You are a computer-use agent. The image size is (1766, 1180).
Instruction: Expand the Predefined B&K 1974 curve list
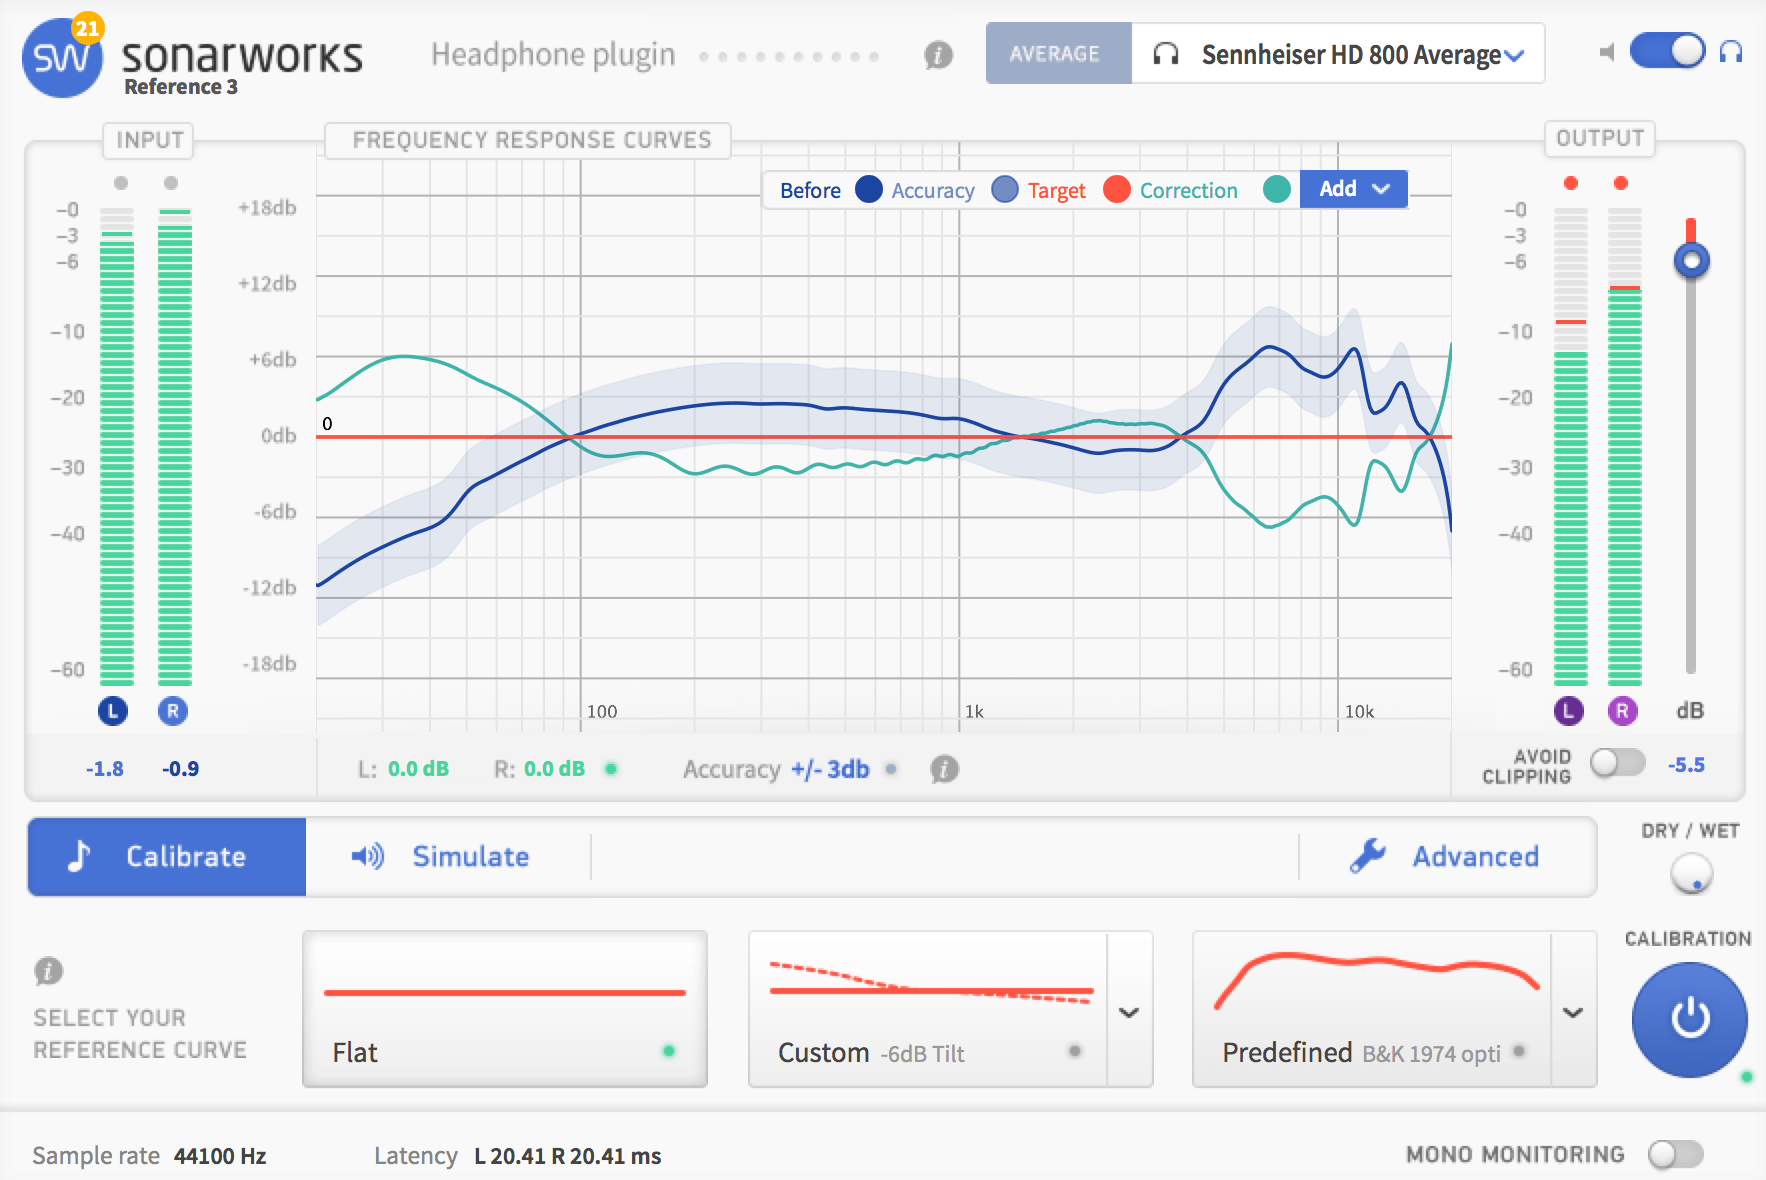point(1573,1012)
